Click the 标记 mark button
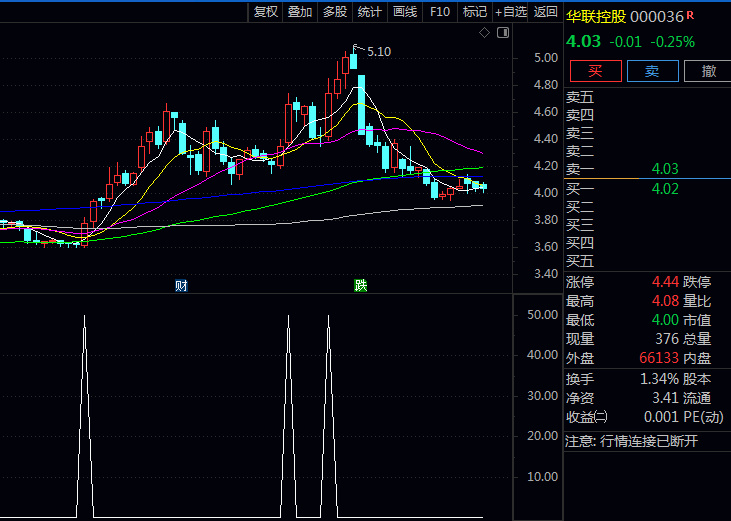The height and width of the screenshot is (521, 731). (475, 12)
